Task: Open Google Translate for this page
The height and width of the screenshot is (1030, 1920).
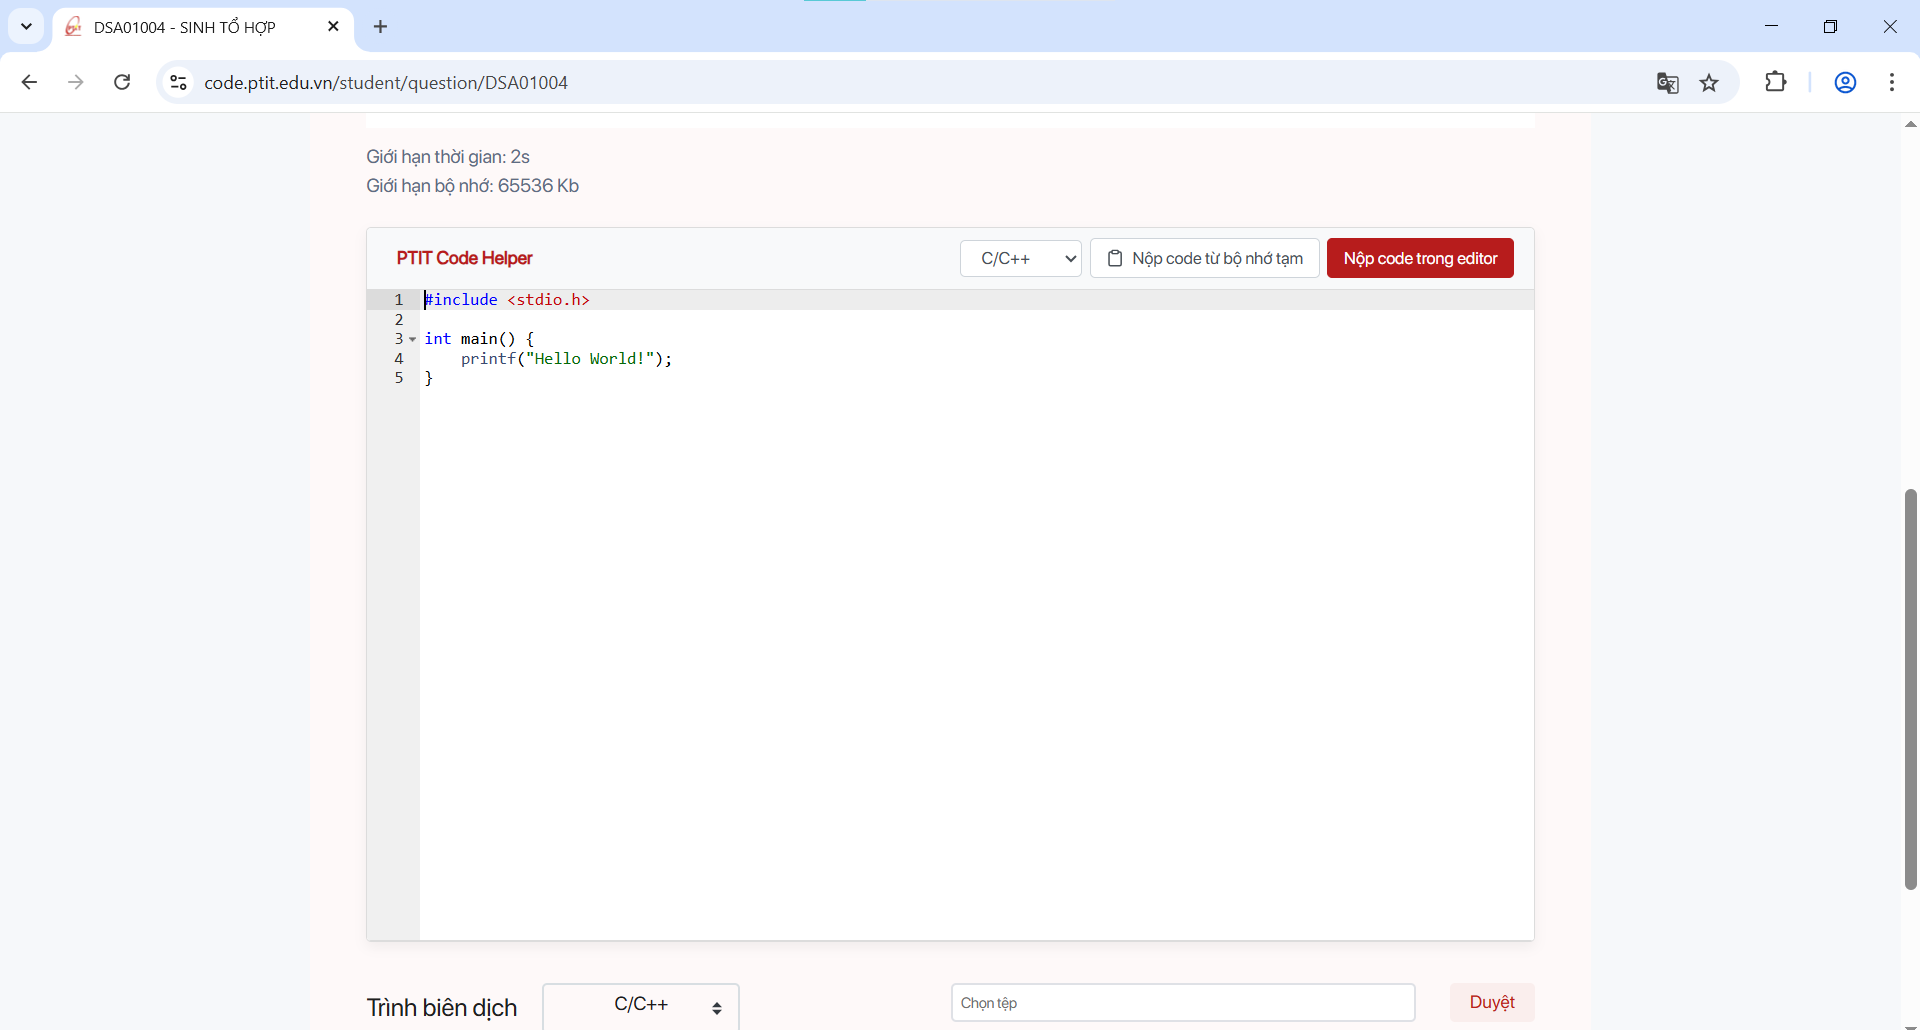Action: pyautogui.click(x=1668, y=83)
